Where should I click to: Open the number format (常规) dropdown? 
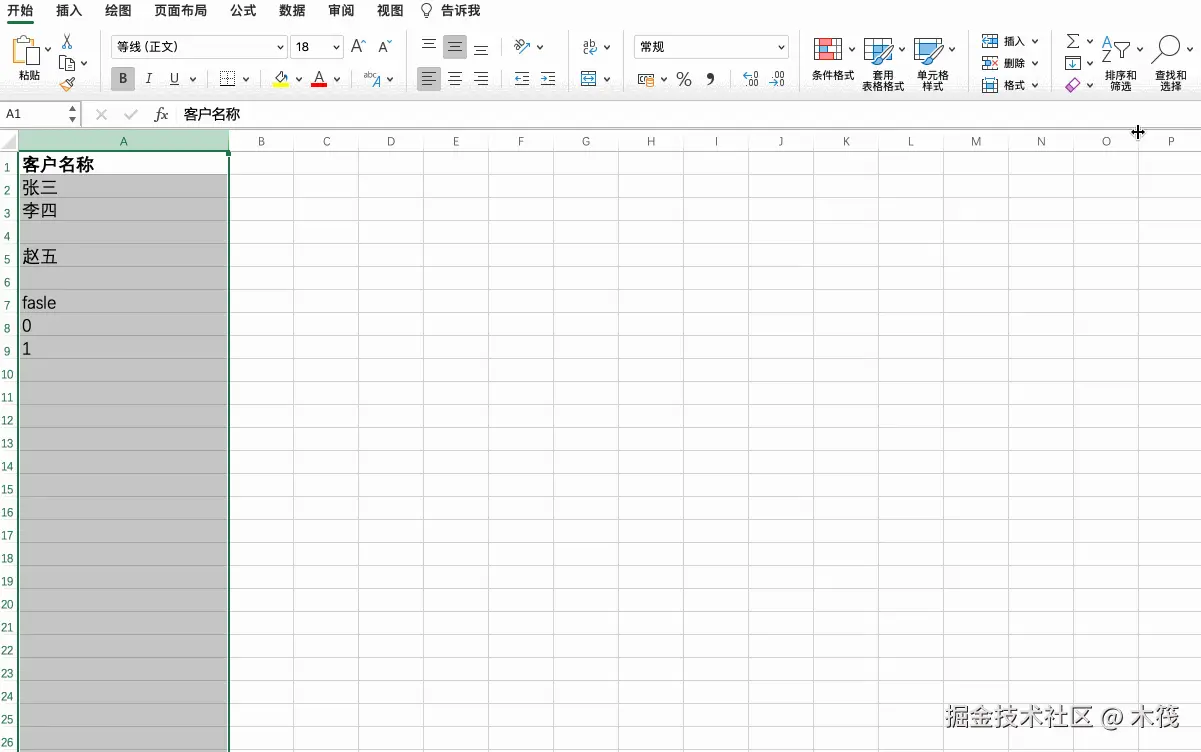click(711, 46)
